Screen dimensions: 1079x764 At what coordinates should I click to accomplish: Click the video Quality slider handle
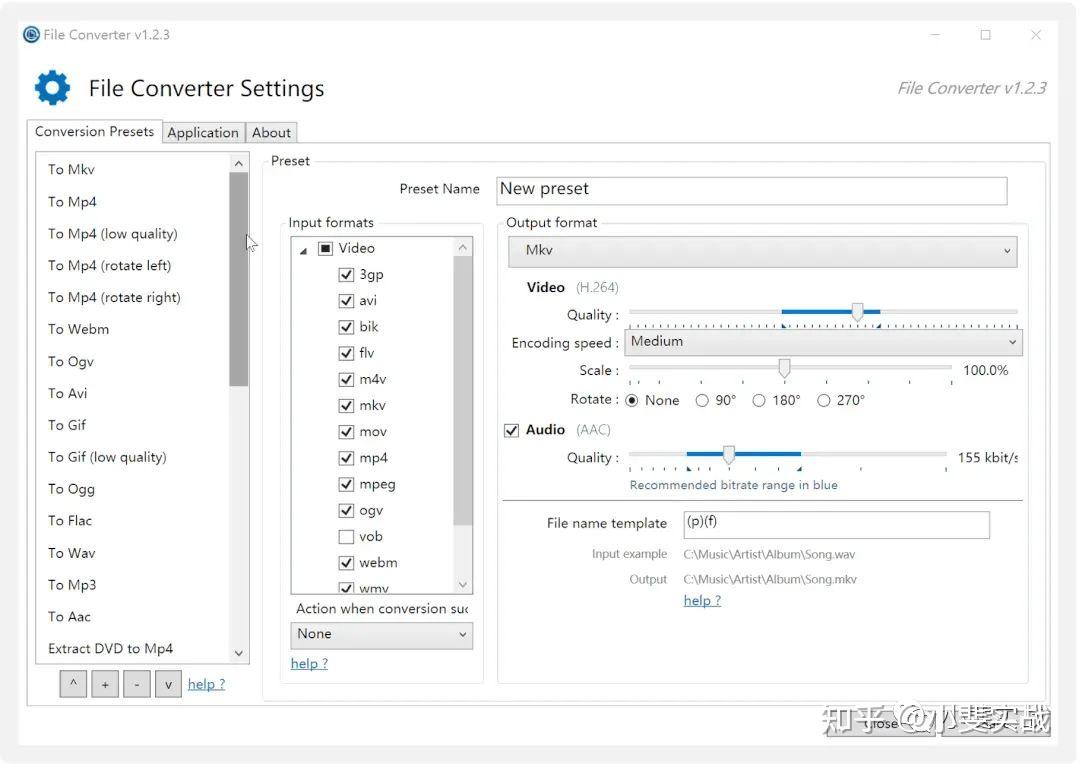(857, 312)
